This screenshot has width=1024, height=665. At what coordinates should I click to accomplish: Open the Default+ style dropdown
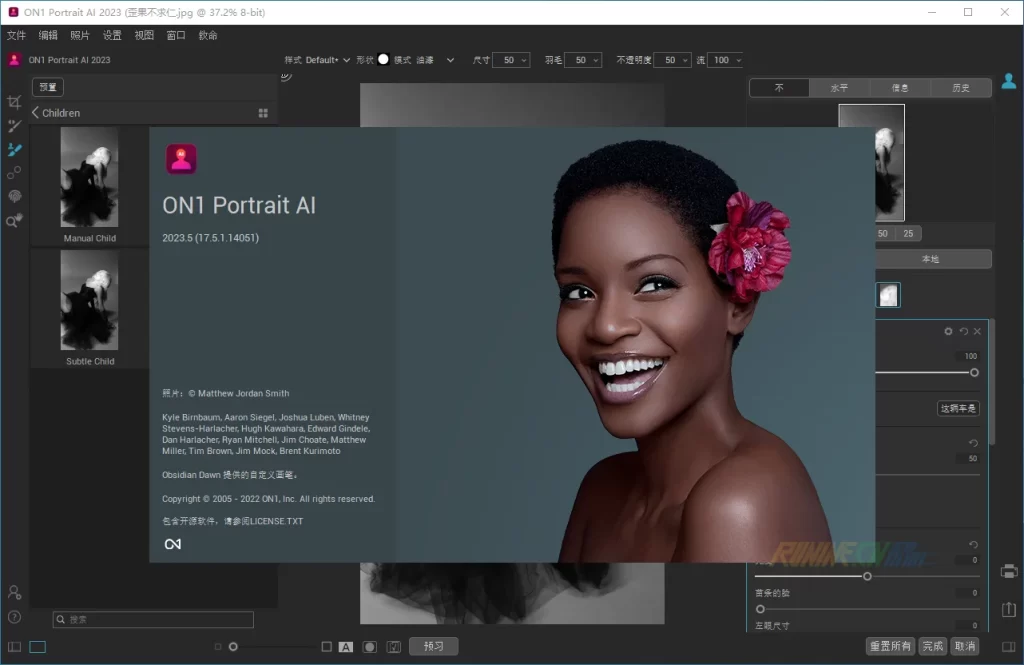[328, 60]
